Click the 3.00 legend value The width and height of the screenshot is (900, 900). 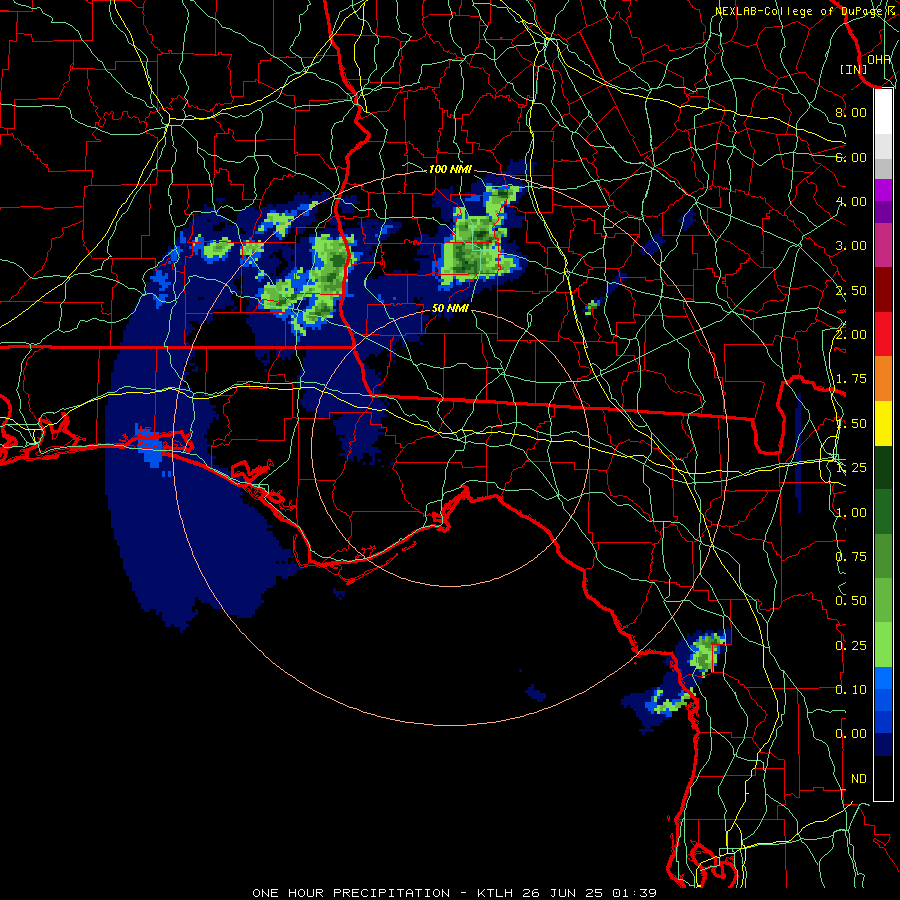851,246
